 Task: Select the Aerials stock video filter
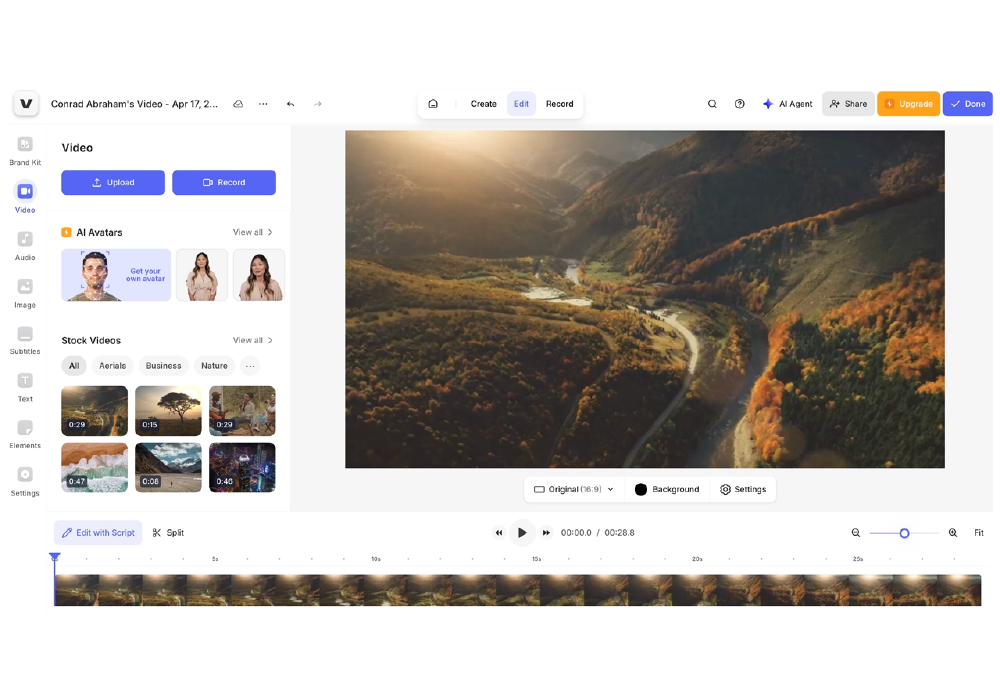coord(112,366)
